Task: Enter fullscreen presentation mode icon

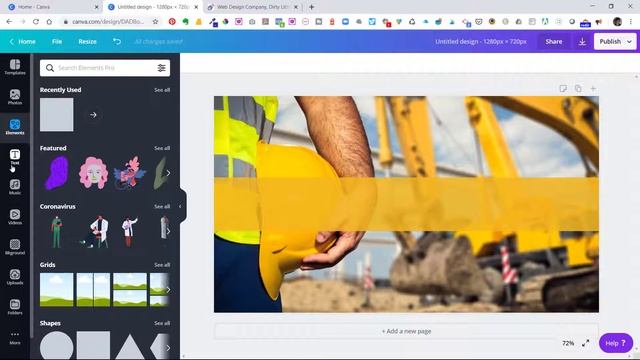Action: (x=586, y=343)
